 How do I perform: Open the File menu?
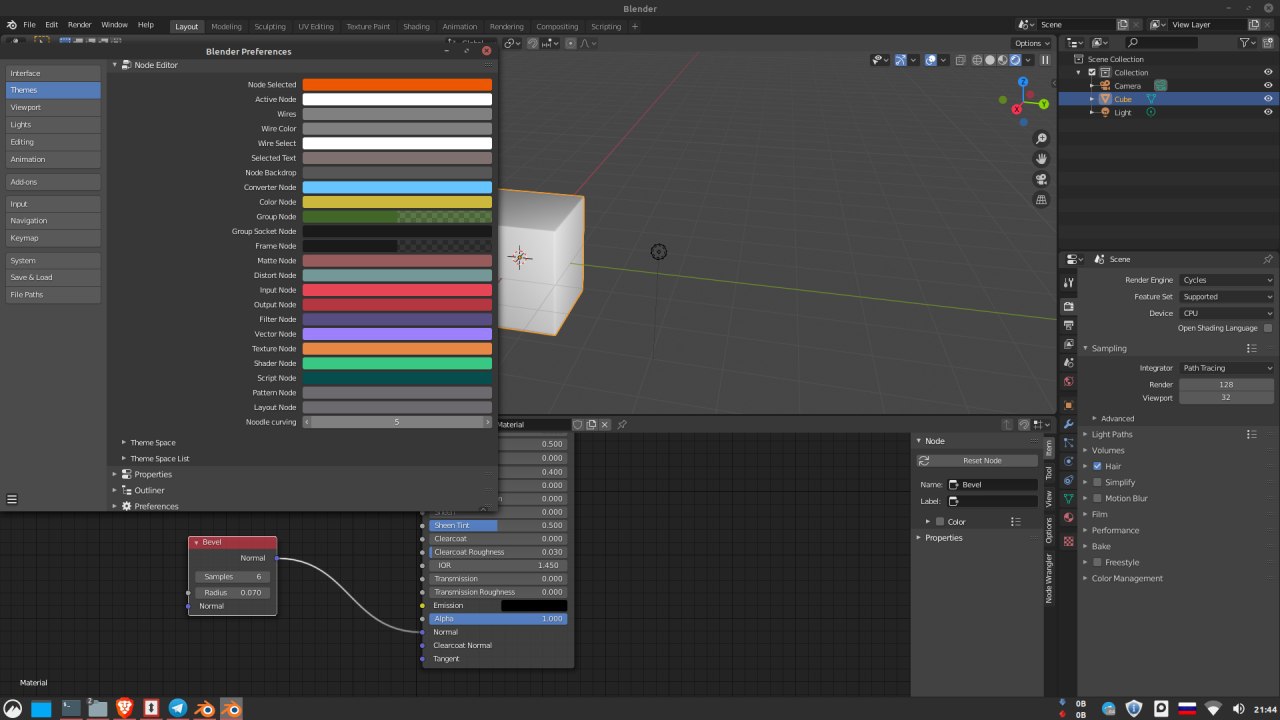click(29, 24)
